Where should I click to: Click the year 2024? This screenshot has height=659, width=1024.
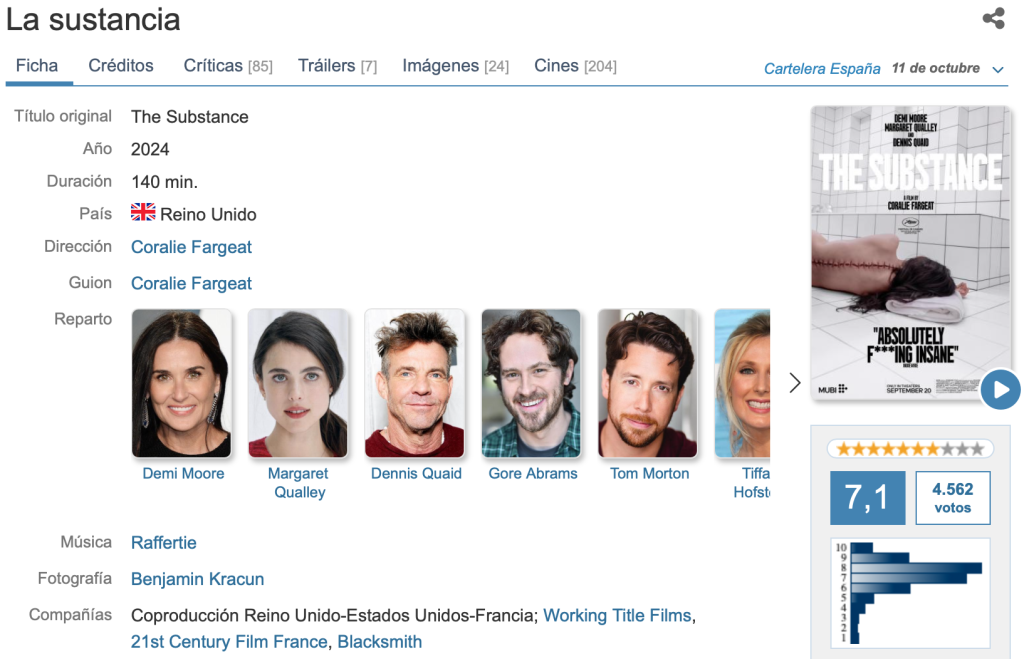(150, 150)
